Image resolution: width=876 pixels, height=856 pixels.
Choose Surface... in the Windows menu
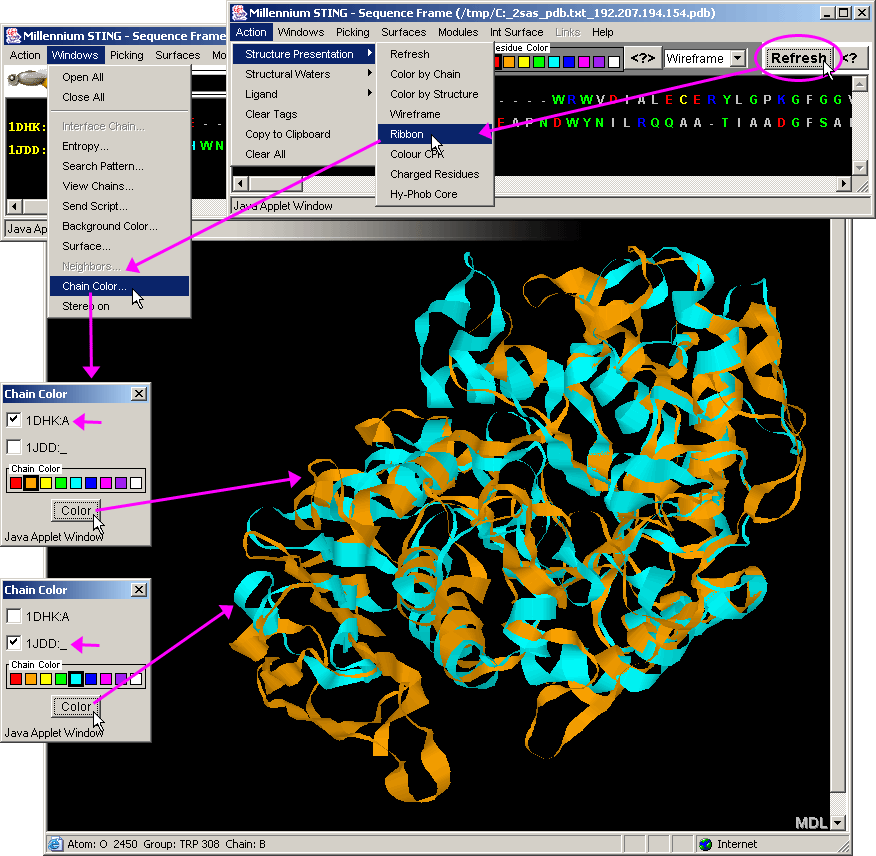pos(120,246)
